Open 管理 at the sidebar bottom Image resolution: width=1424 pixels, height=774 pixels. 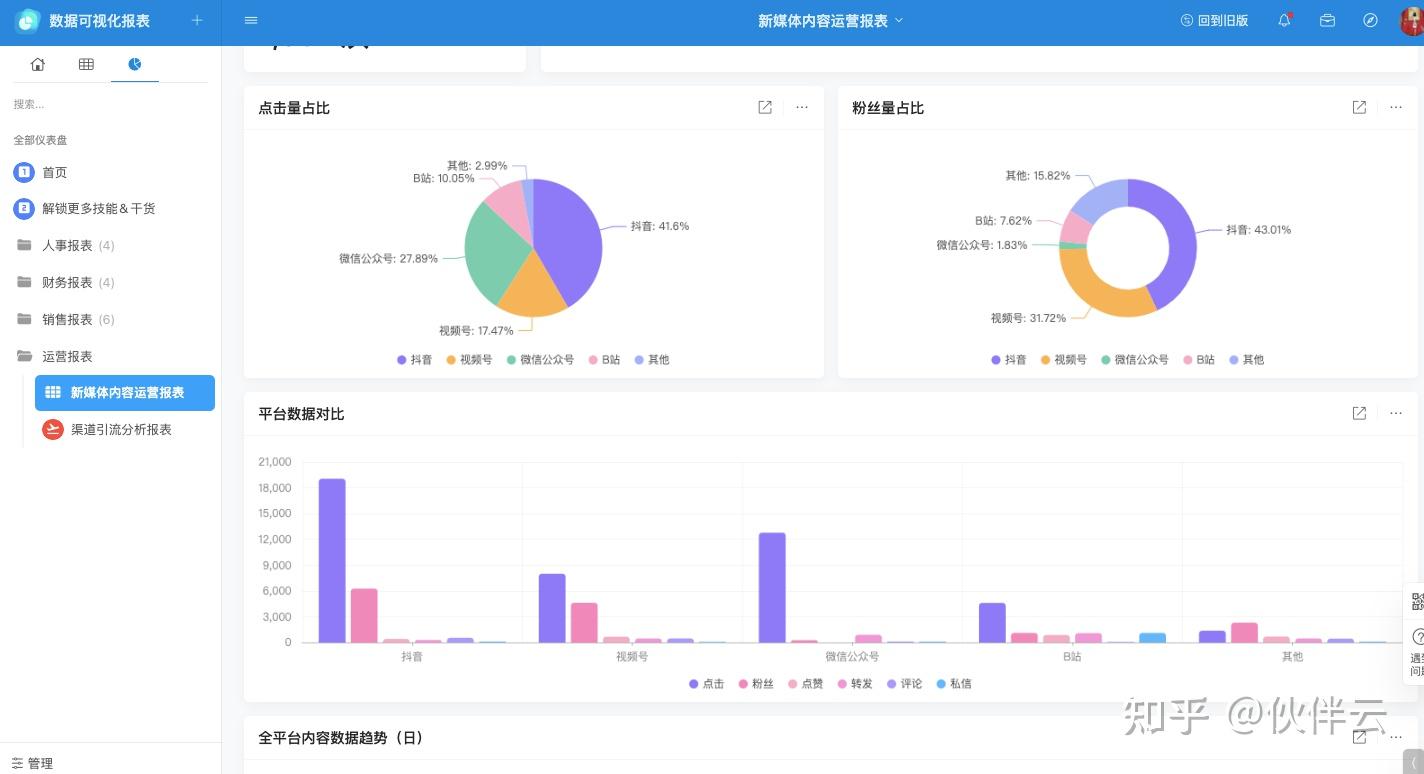pyautogui.click(x=32, y=763)
